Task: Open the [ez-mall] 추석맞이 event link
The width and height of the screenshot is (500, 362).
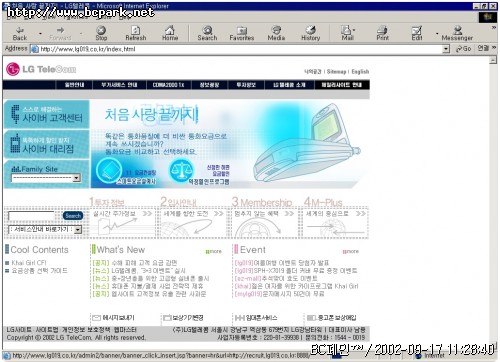Action: point(276,278)
